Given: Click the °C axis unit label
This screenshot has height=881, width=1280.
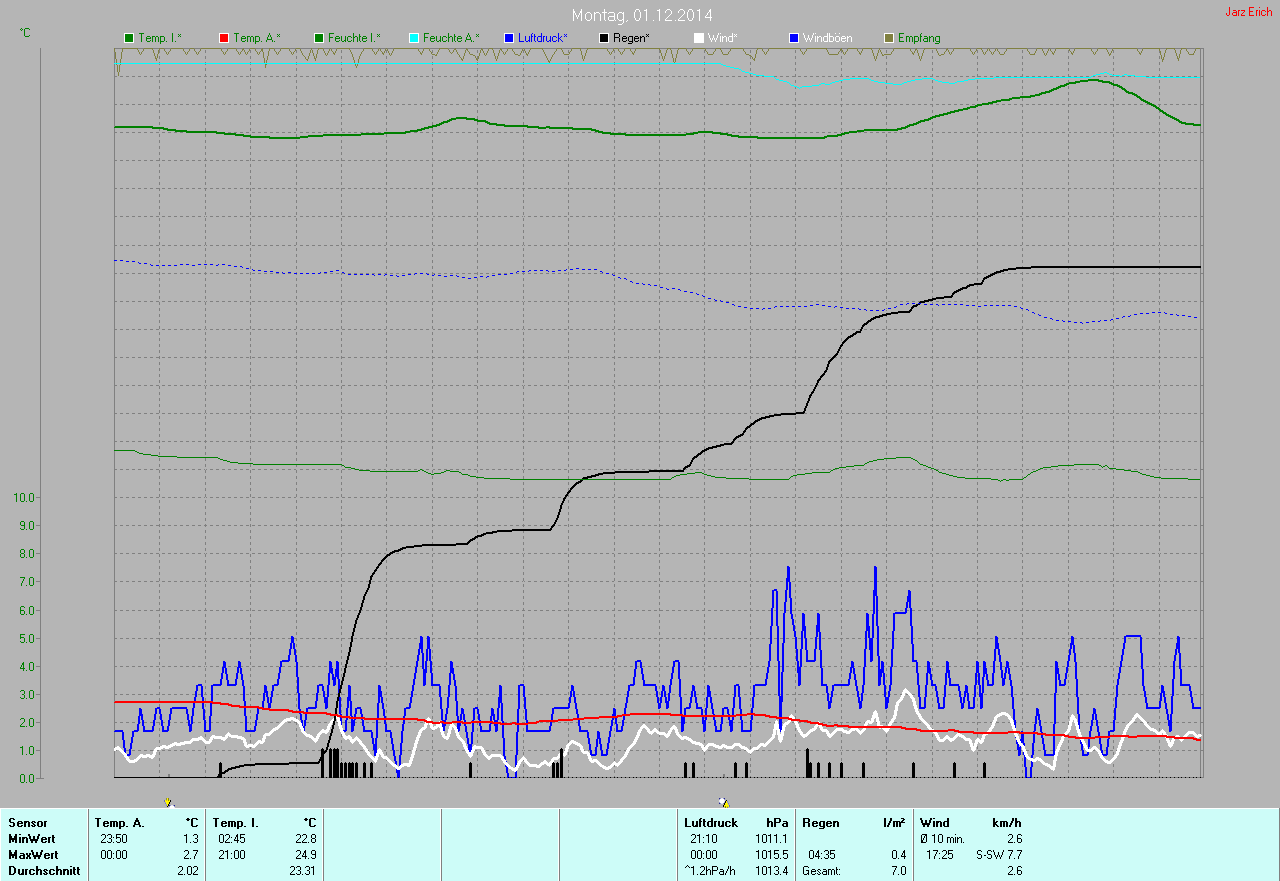Looking at the screenshot, I should tap(25, 33).
